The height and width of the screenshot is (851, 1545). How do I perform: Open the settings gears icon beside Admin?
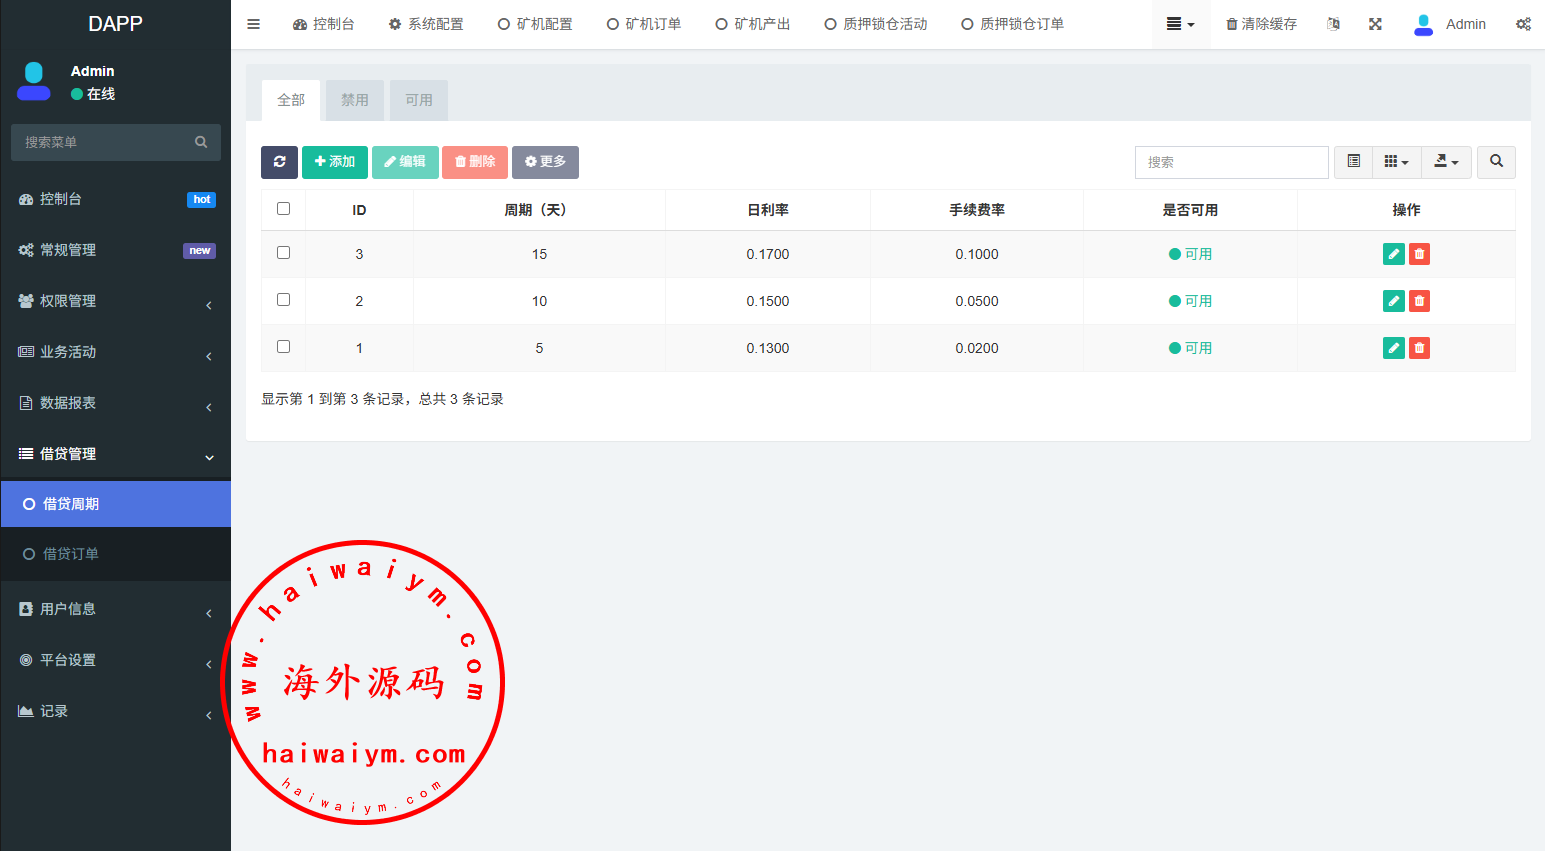pos(1522,24)
